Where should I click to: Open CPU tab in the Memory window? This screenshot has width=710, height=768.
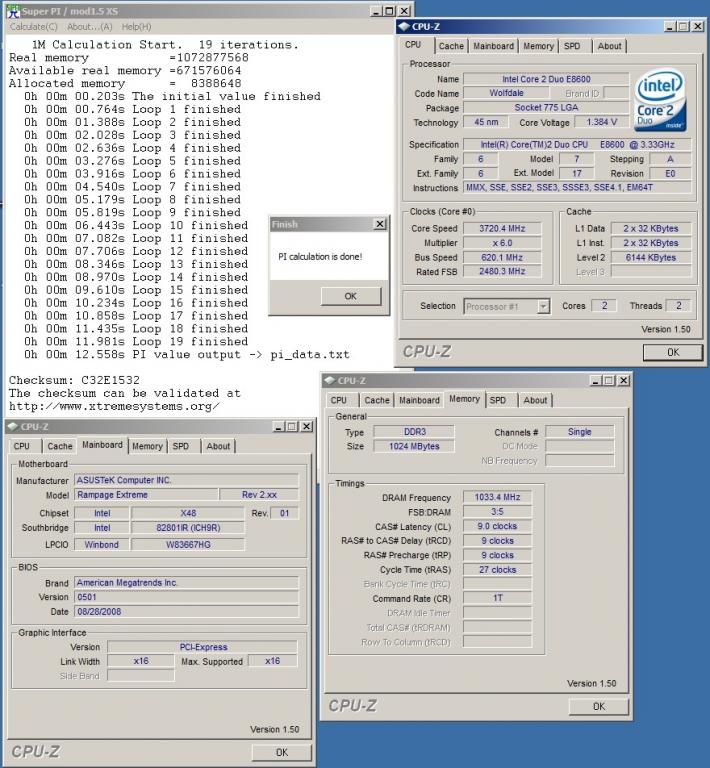(x=338, y=400)
